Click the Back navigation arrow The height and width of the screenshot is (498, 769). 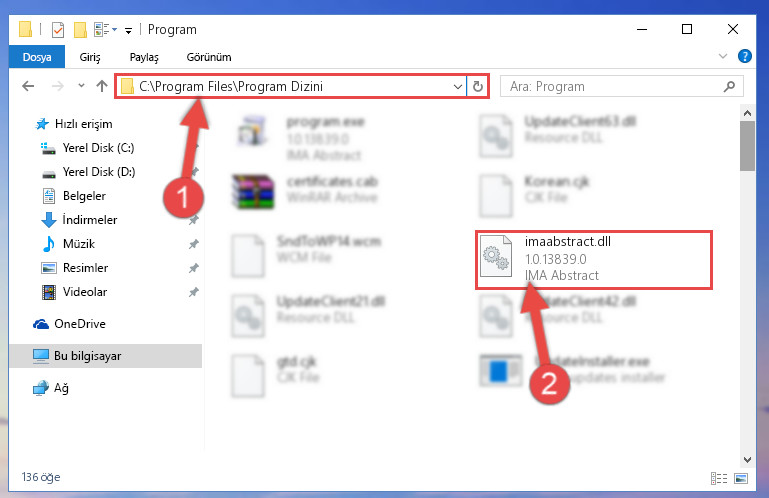tap(28, 86)
